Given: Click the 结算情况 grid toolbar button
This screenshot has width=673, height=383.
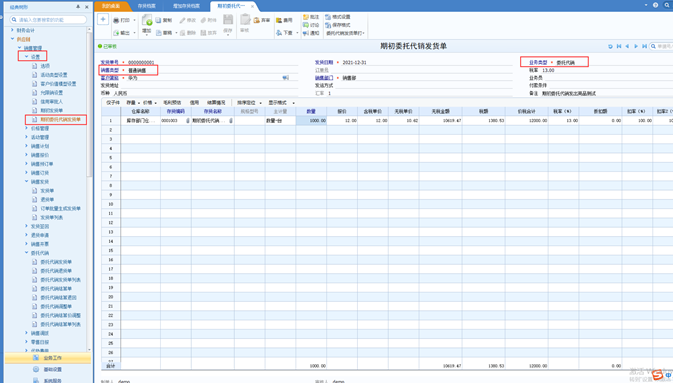Looking at the screenshot, I should tap(216, 103).
